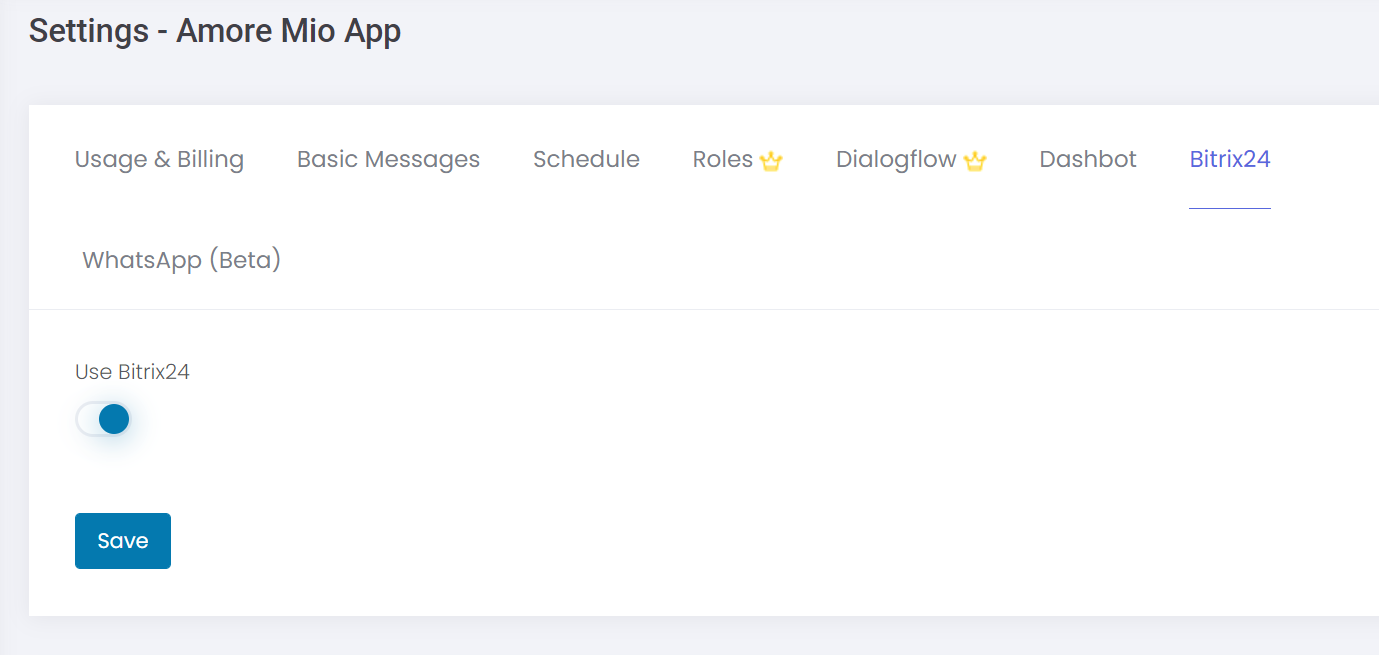The height and width of the screenshot is (655, 1379).
Task: Disable the Use Bitrix24 switch
Action: (x=103, y=419)
